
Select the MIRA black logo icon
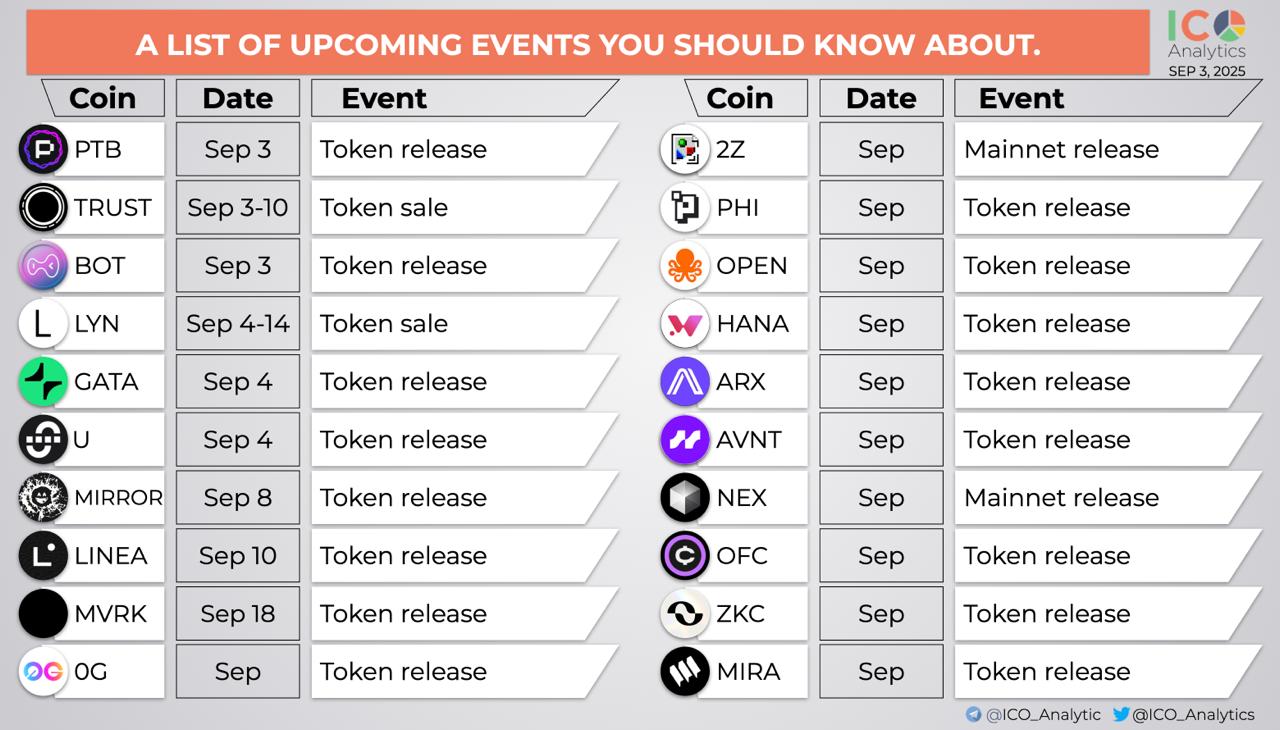(x=685, y=672)
